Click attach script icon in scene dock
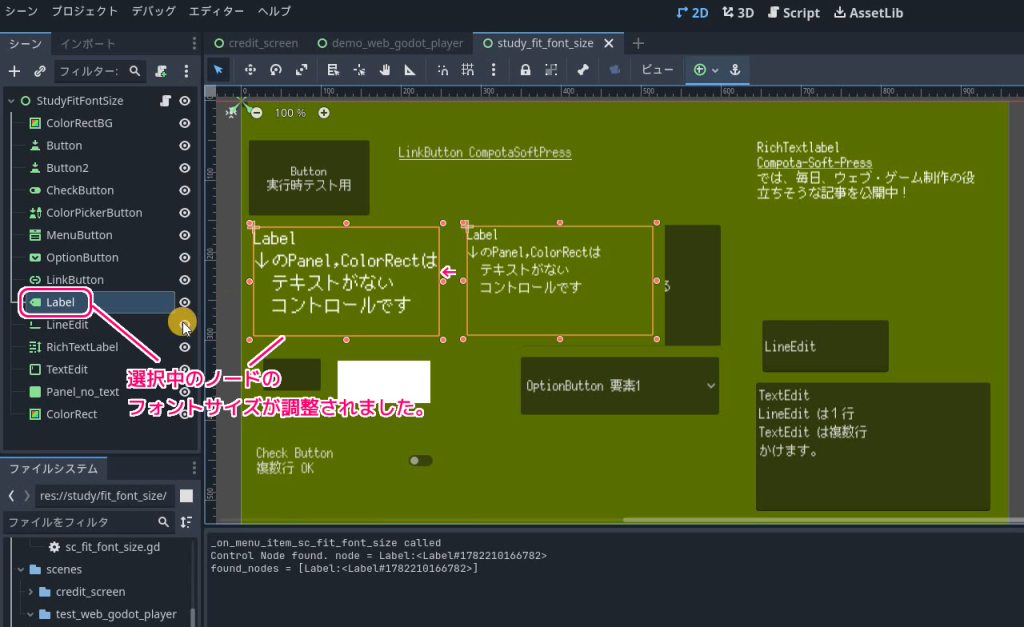Image resolution: width=1024 pixels, height=627 pixels. pyautogui.click(x=161, y=71)
